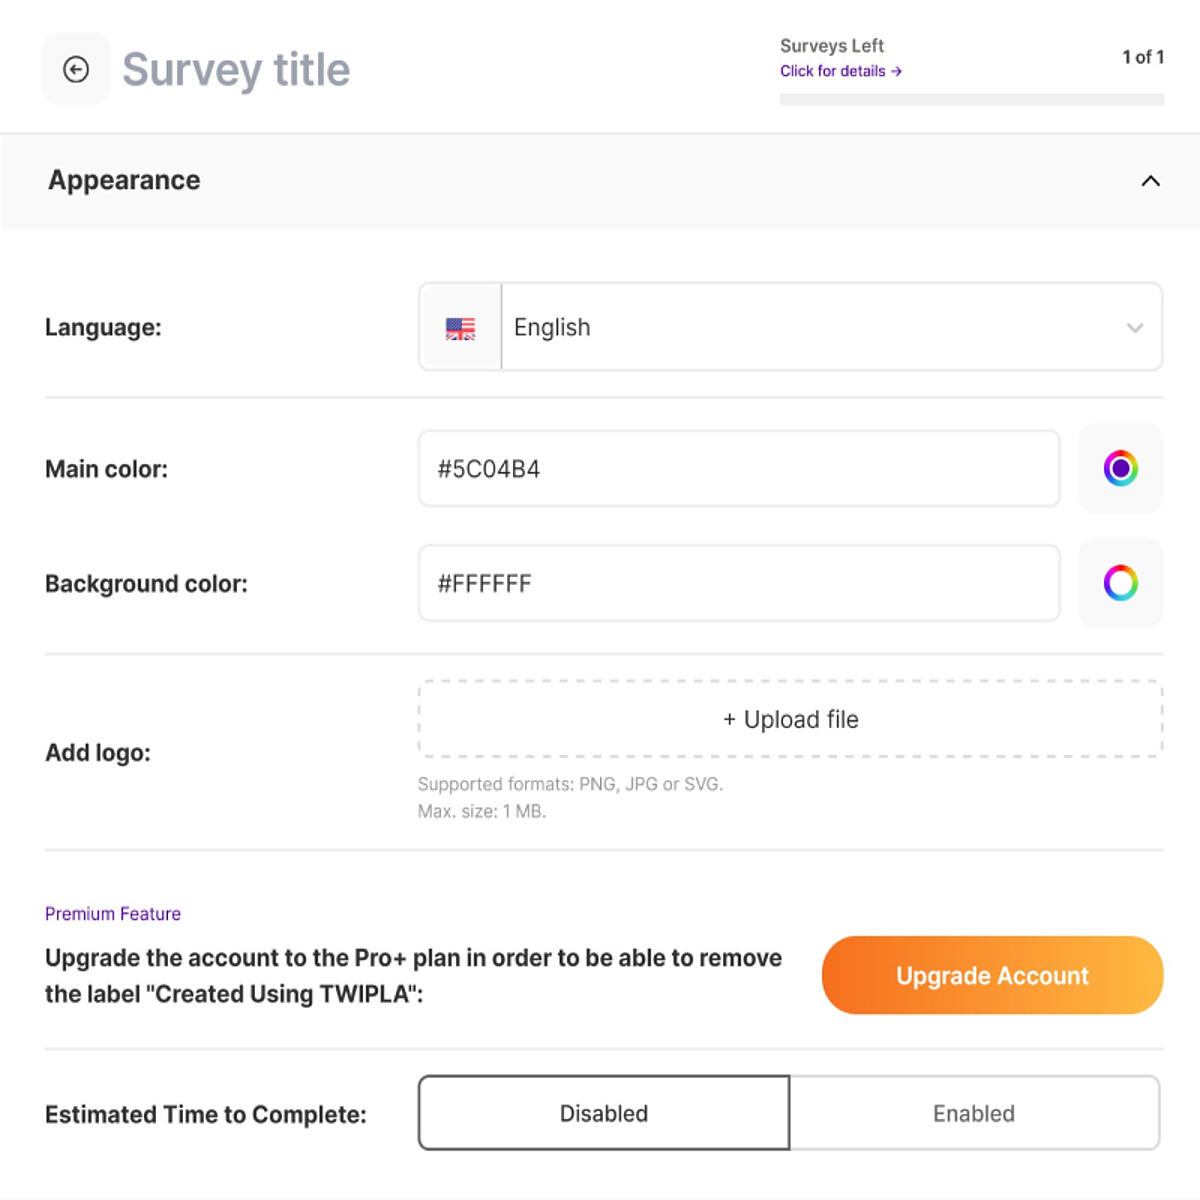Image resolution: width=1200 pixels, height=1200 pixels.
Task: Click the Premium Feature label
Action: tap(113, 914)
